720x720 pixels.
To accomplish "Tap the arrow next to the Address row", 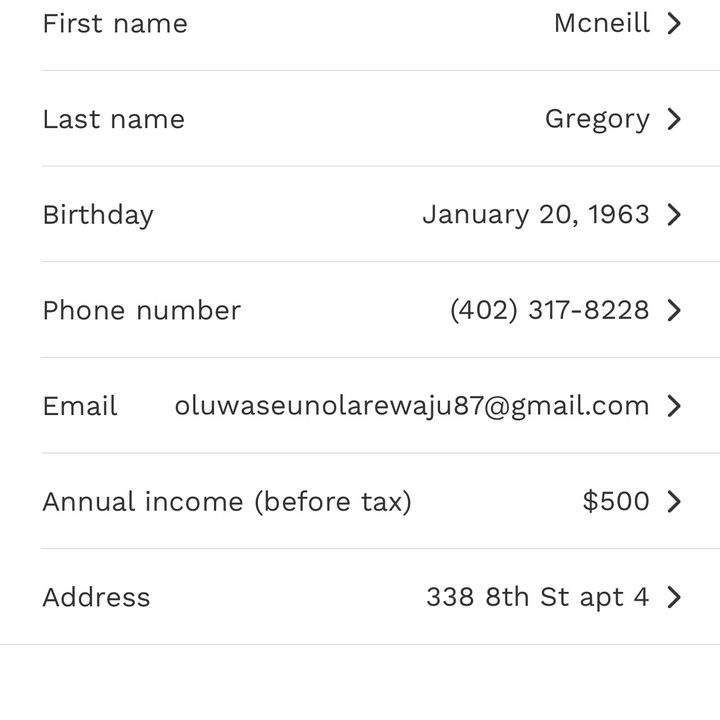I will pyautogui.click(x=674, y=597).
